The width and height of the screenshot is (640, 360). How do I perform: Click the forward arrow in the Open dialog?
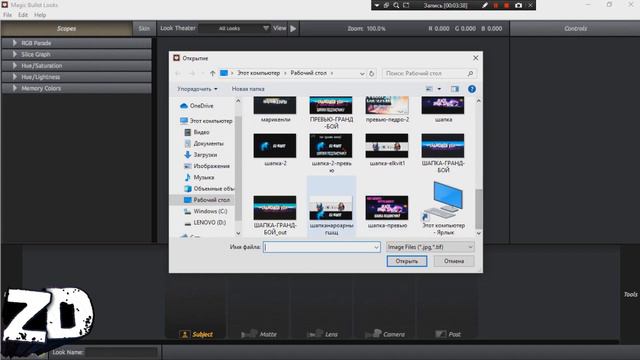pyautogui.click(x=192, y=73)
